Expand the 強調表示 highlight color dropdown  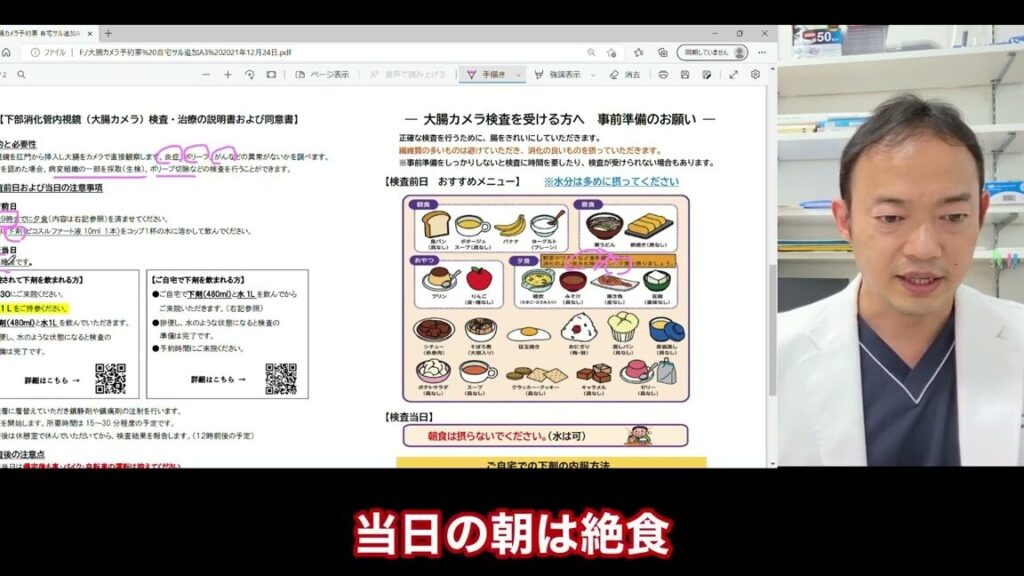tap(591, 74)
